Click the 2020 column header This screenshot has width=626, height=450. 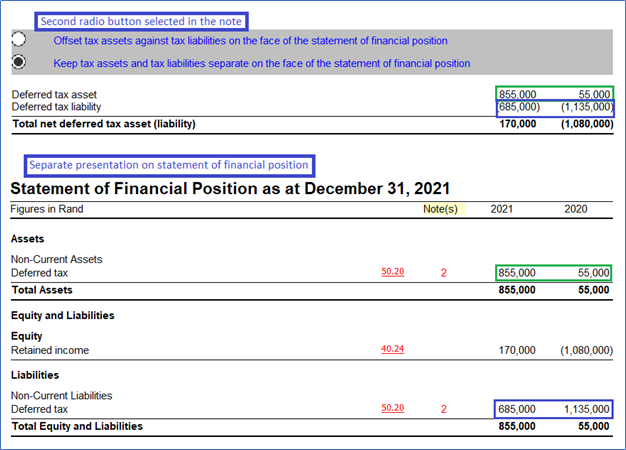pyautogui.click(x=578, y=209)
